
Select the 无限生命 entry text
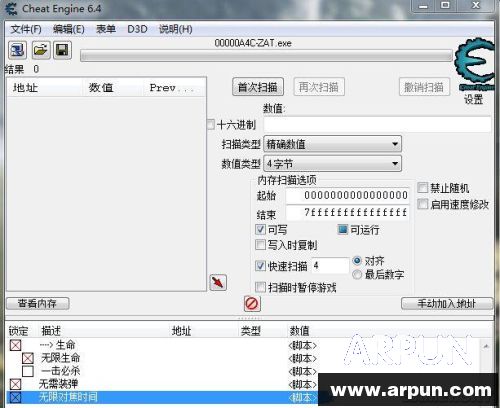coord(61,358)
